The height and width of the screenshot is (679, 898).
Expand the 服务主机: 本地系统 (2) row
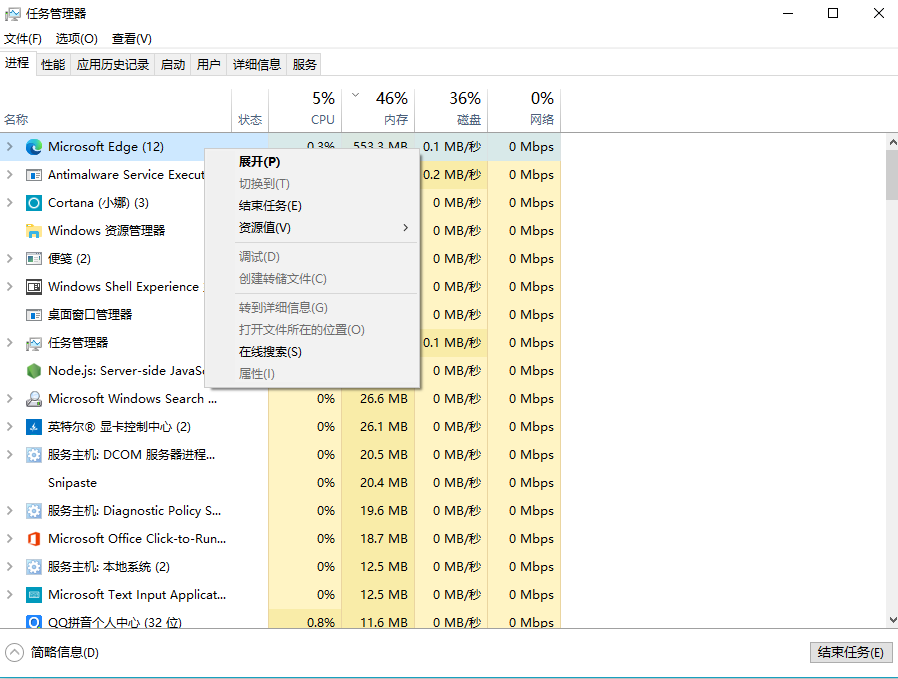(x=10, y=567)
